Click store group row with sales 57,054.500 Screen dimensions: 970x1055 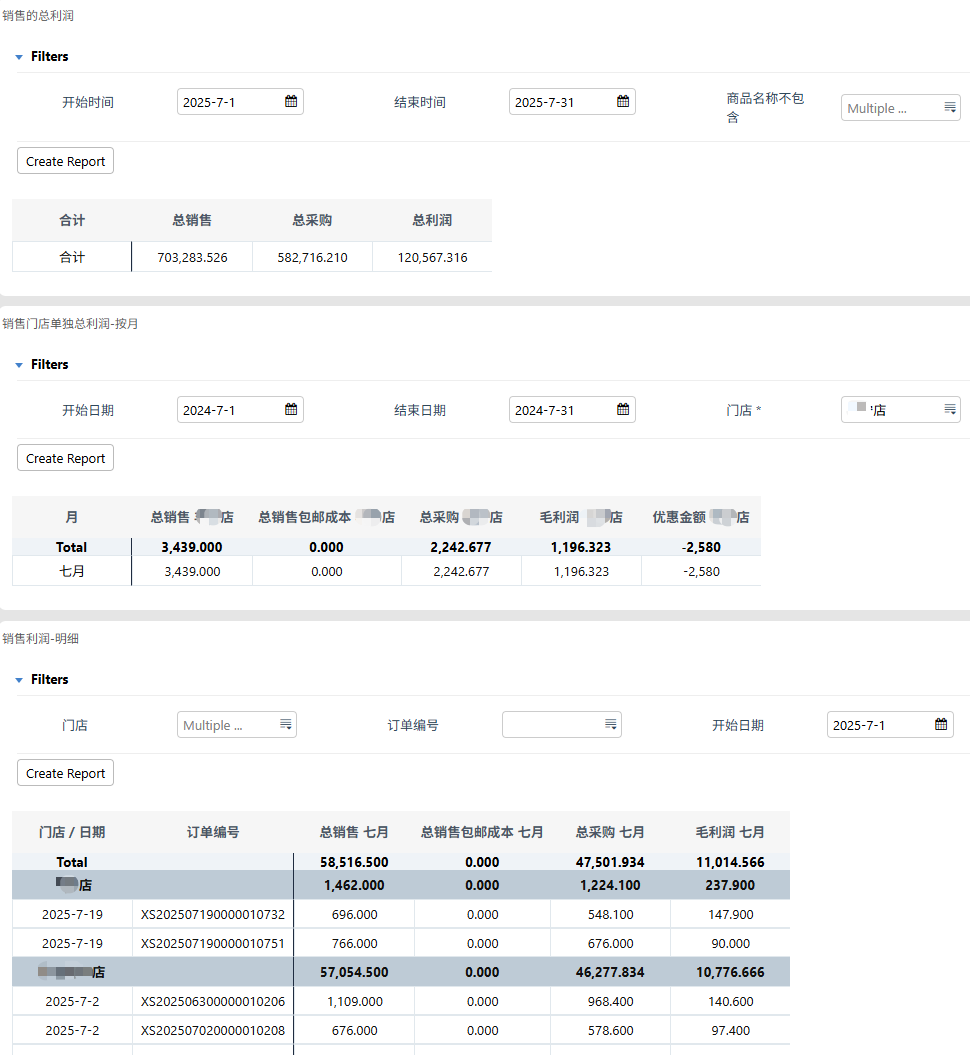pos(401,972)
